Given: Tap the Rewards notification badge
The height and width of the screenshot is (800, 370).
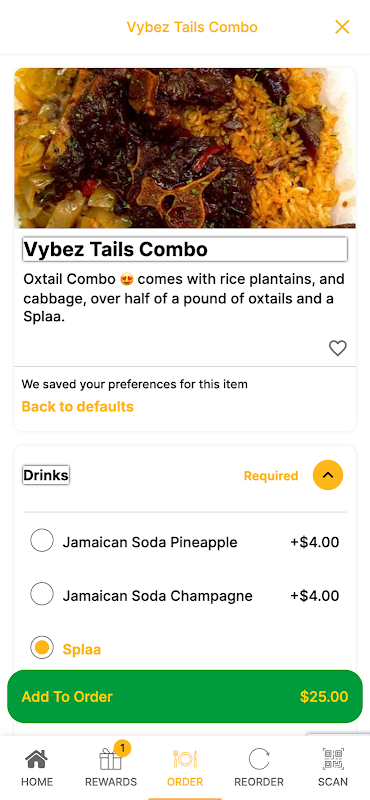Looking at the screenshot, I should (122, 748).
